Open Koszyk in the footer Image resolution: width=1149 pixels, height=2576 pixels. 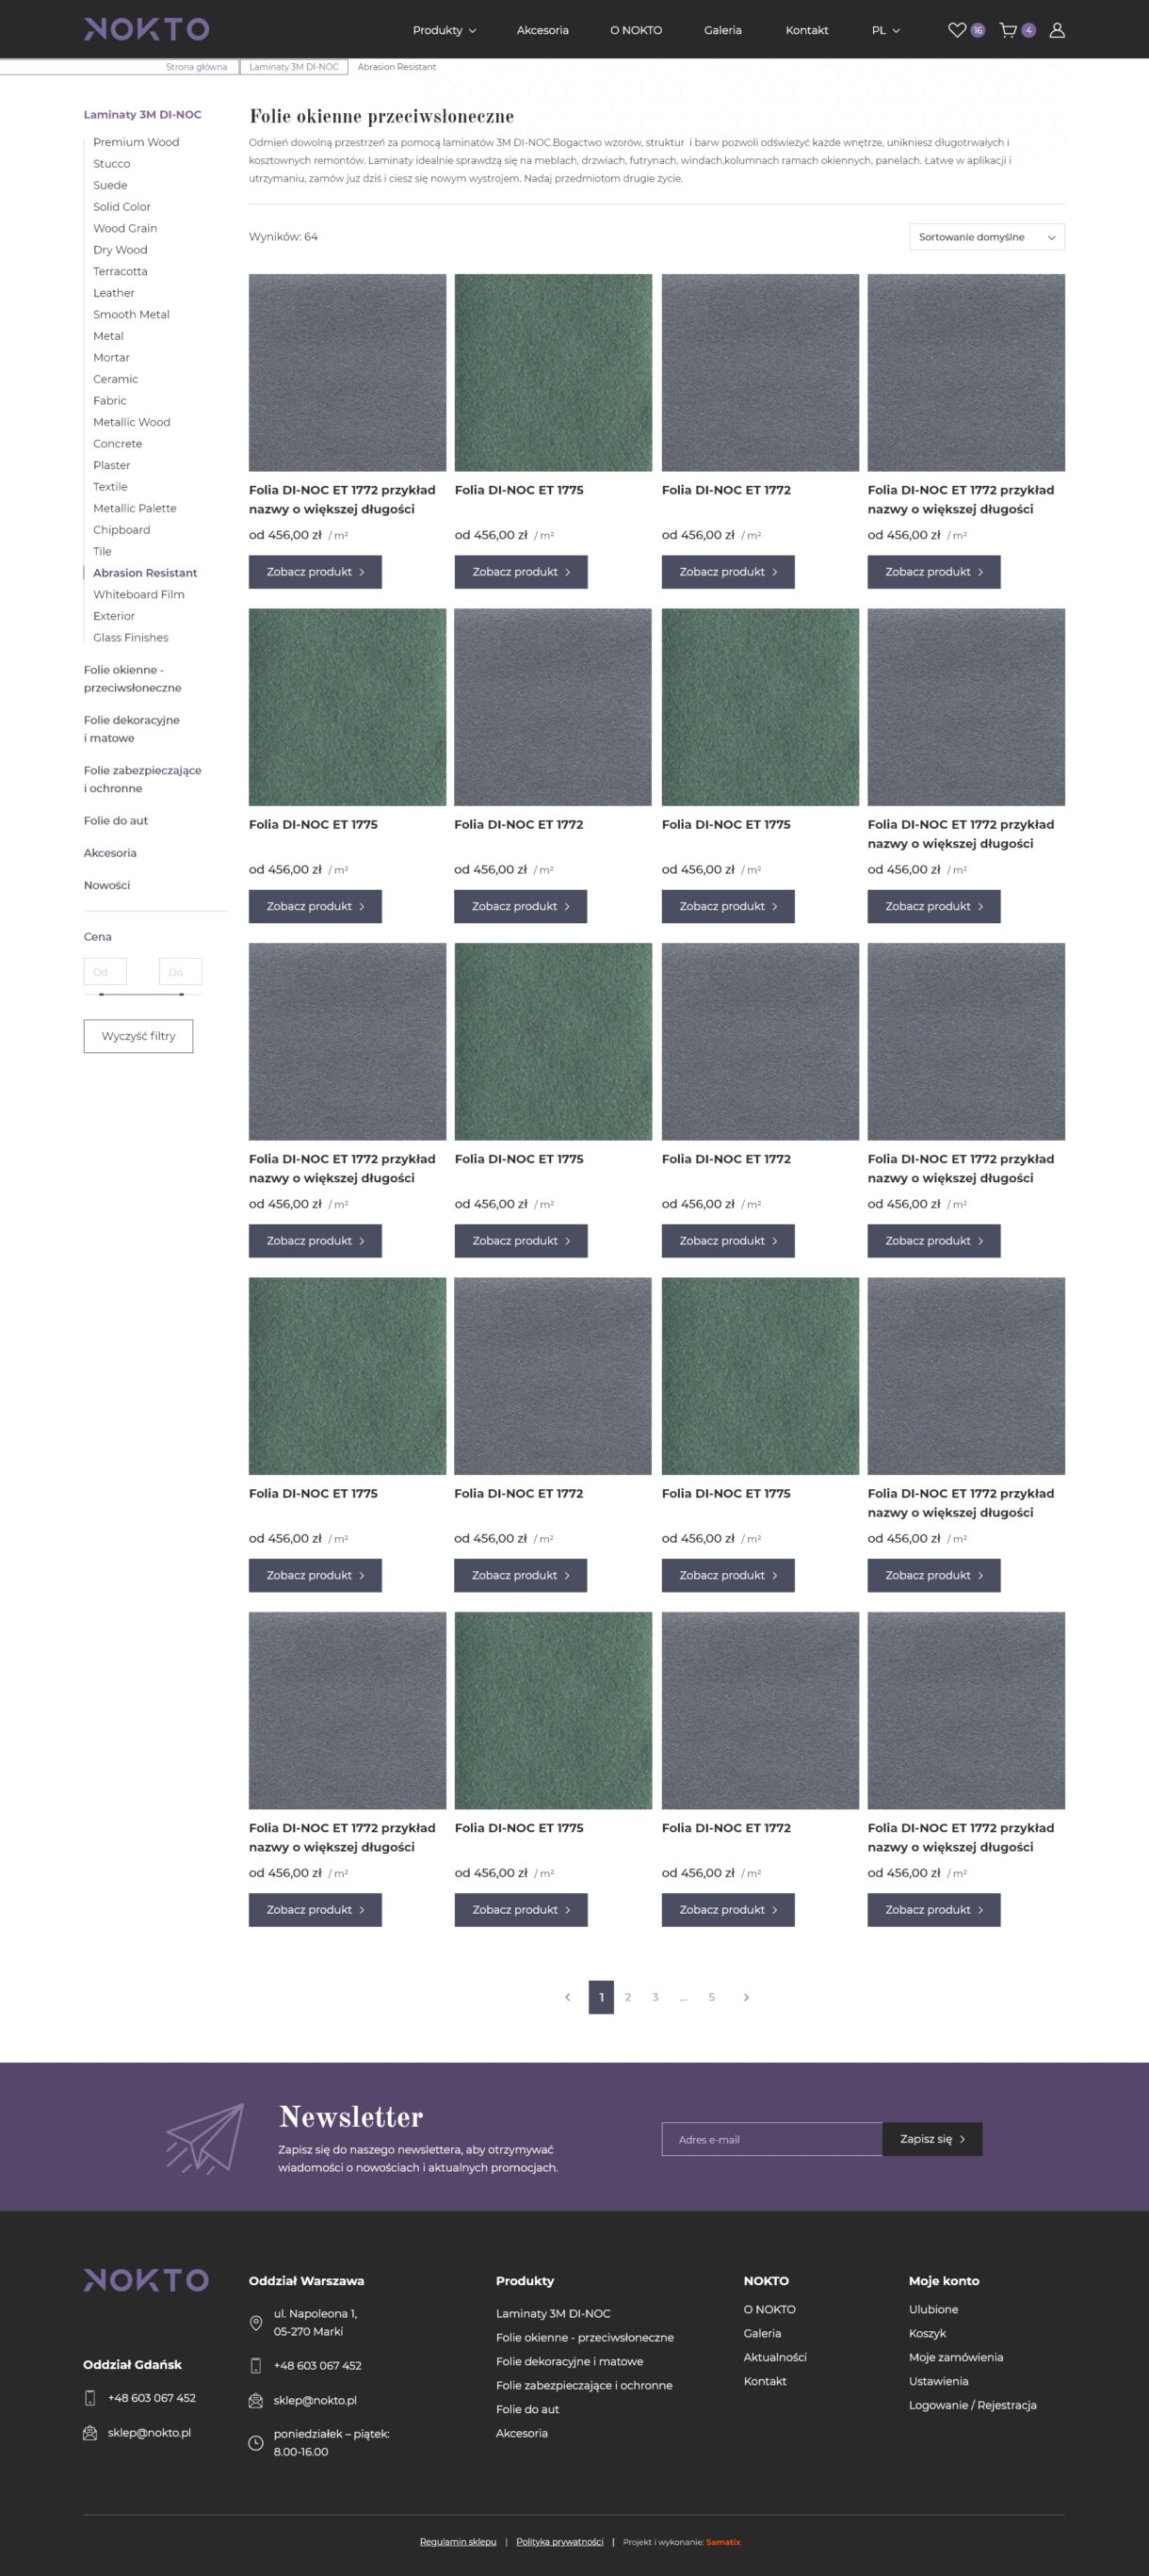(928, 2333)
